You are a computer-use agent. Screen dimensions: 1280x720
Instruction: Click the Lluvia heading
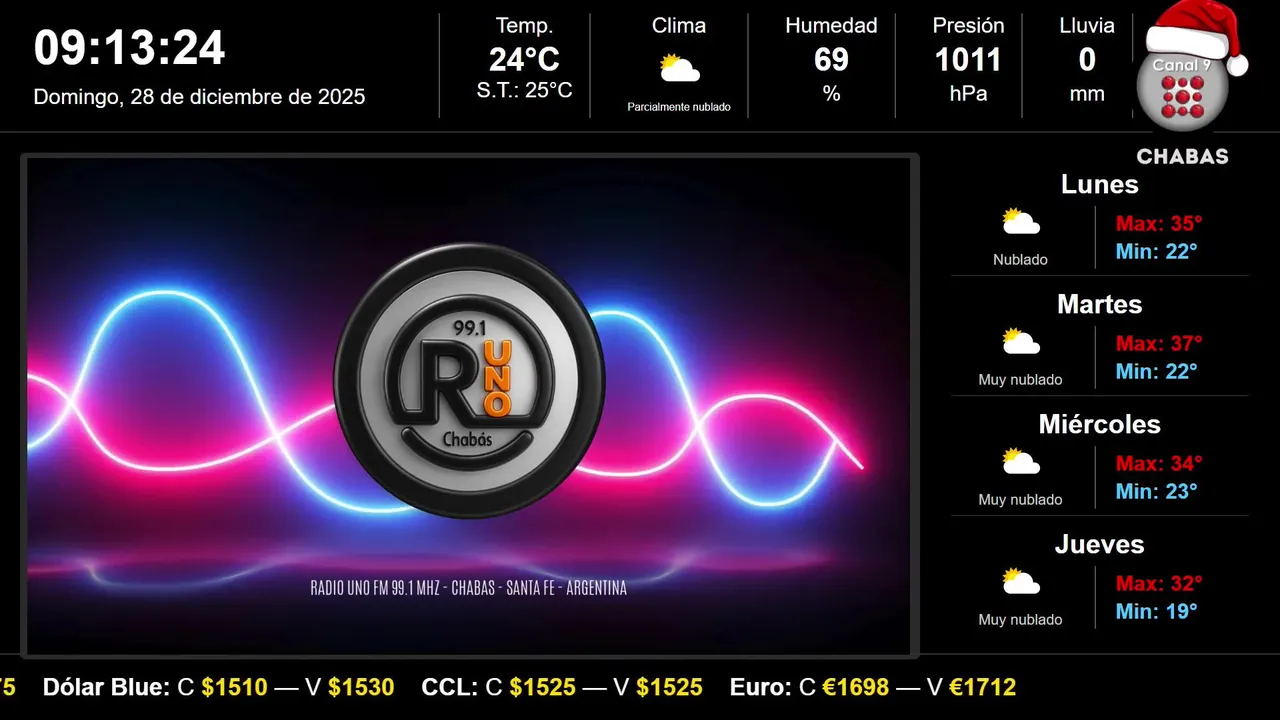[x=1087, y=26]
